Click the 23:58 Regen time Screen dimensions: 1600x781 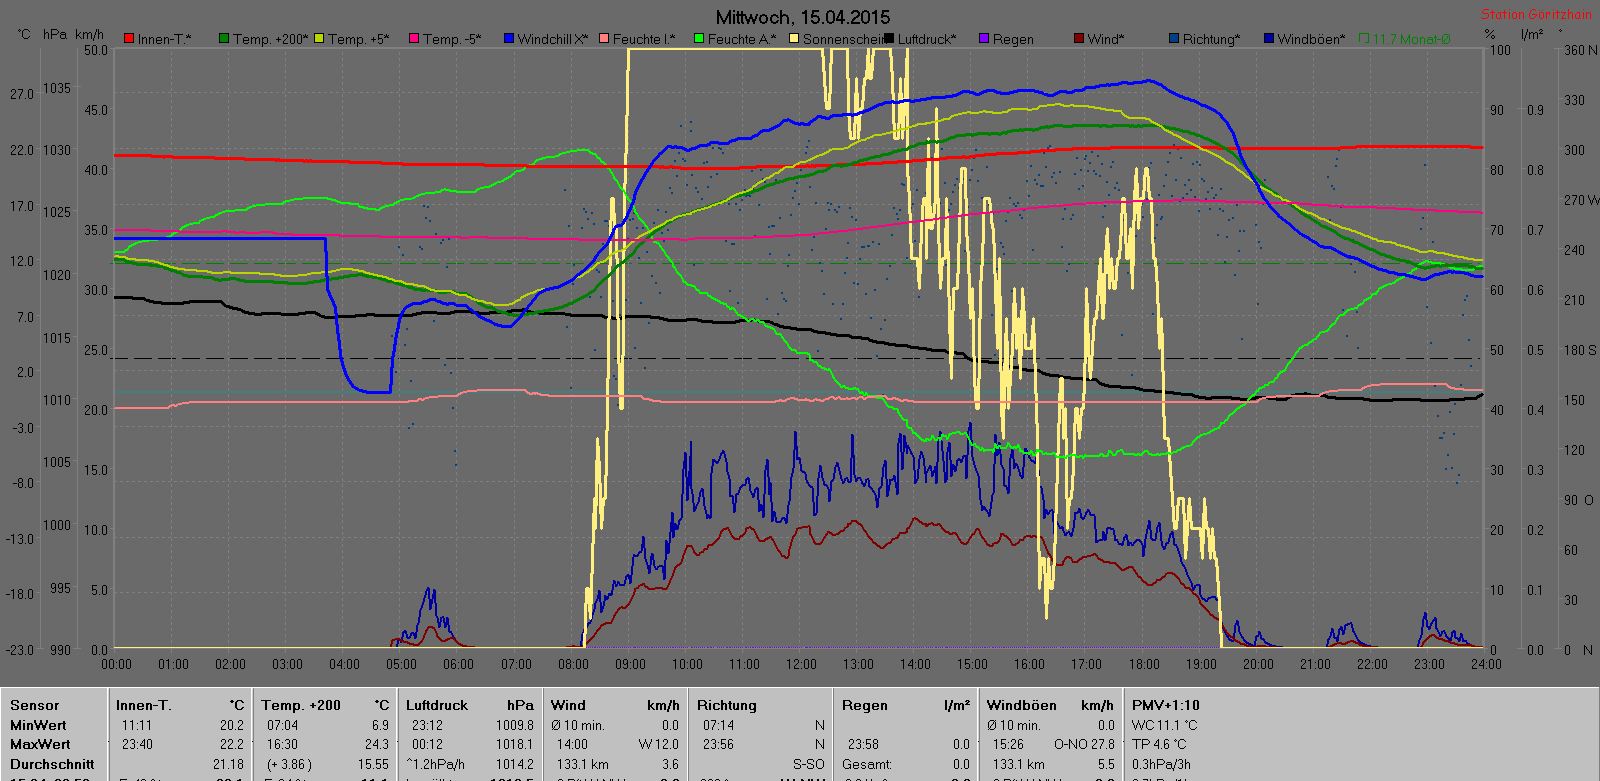[x=863, y=744]
